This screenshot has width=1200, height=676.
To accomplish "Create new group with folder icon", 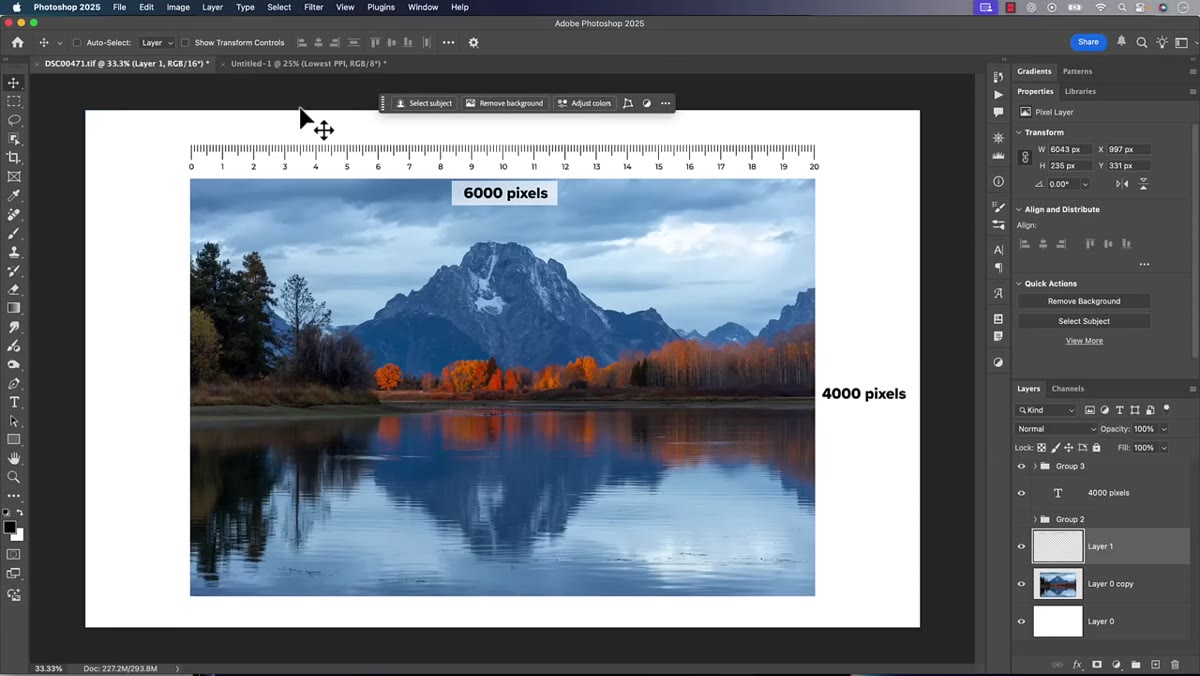I will 1136,665.
